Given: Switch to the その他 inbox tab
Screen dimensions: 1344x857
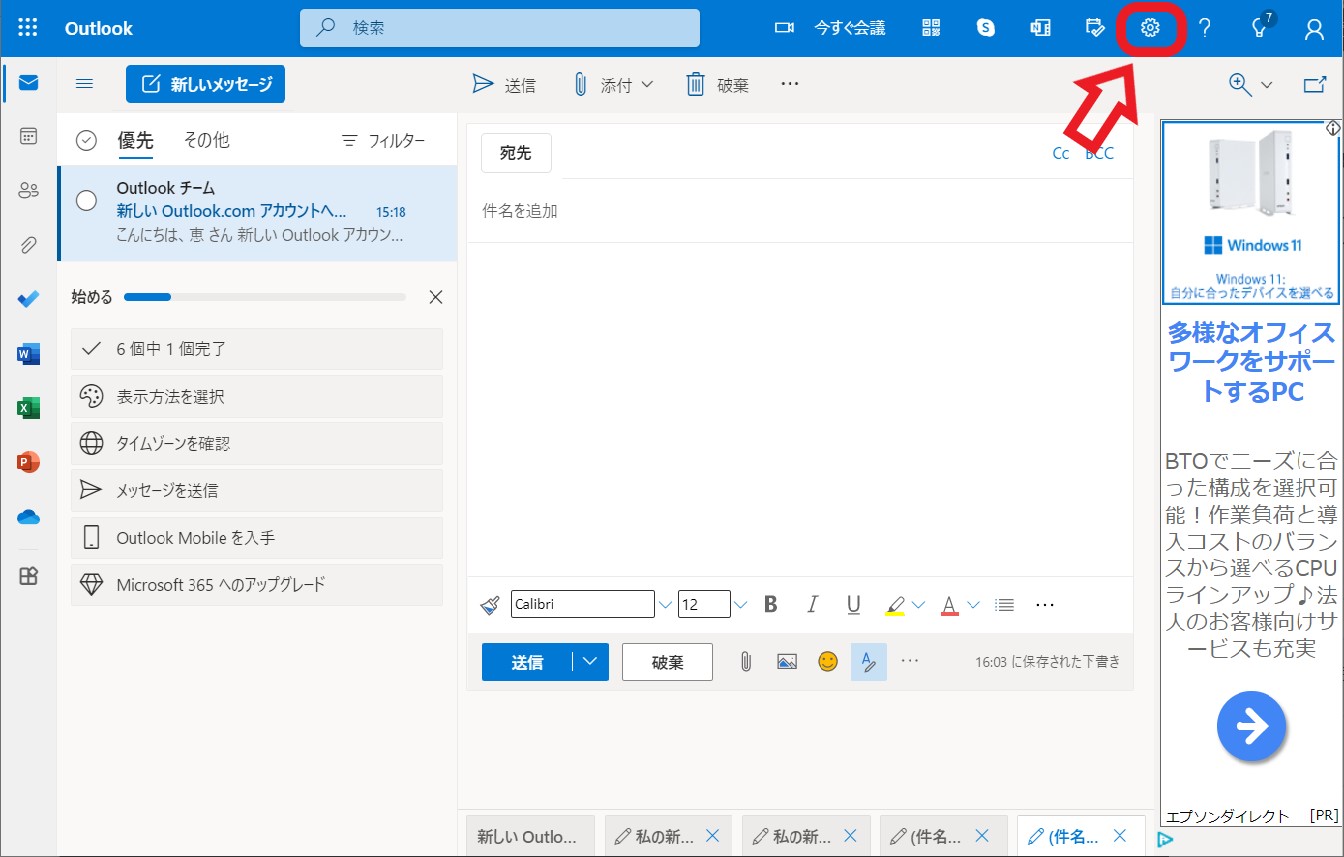Looking at the screenshot, I should 205,141.
